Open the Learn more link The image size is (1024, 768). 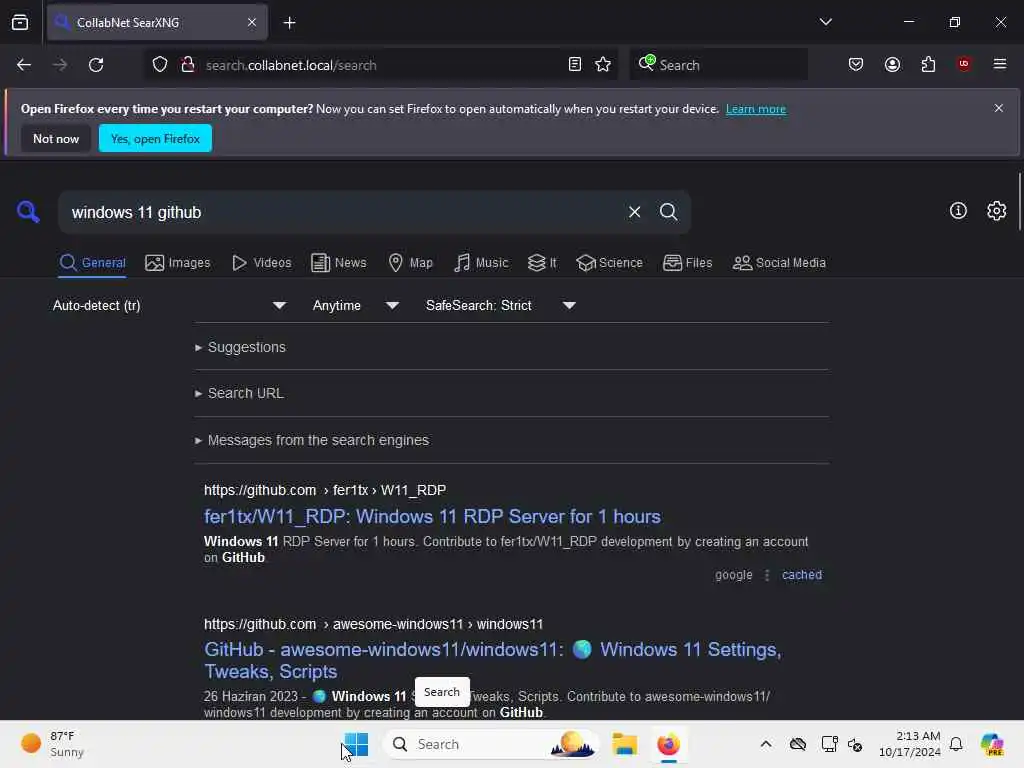tap(756, 109)
